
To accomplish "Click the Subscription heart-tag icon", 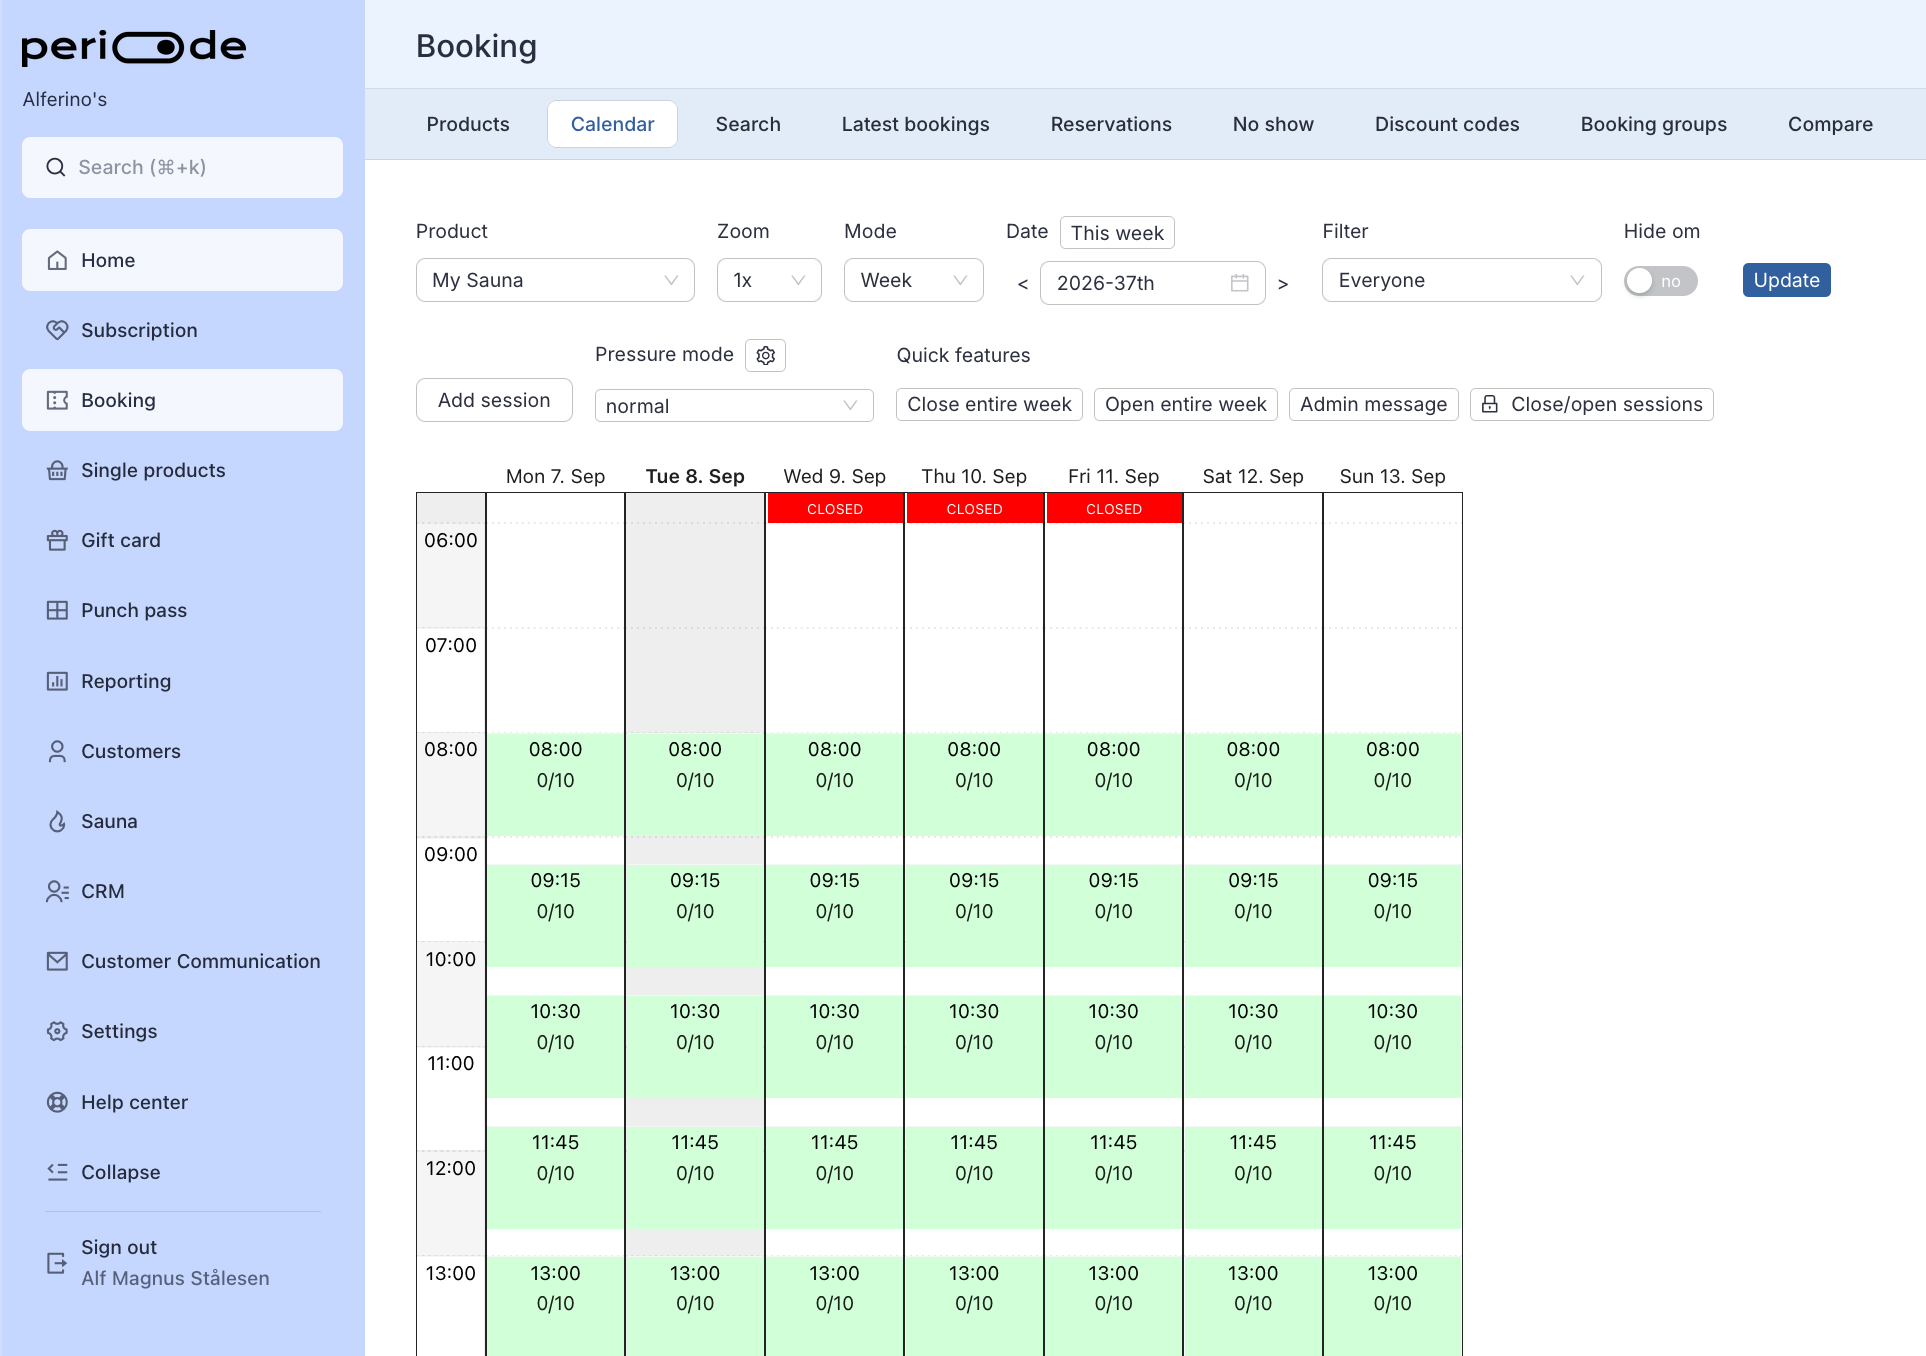I will point(58,330).
